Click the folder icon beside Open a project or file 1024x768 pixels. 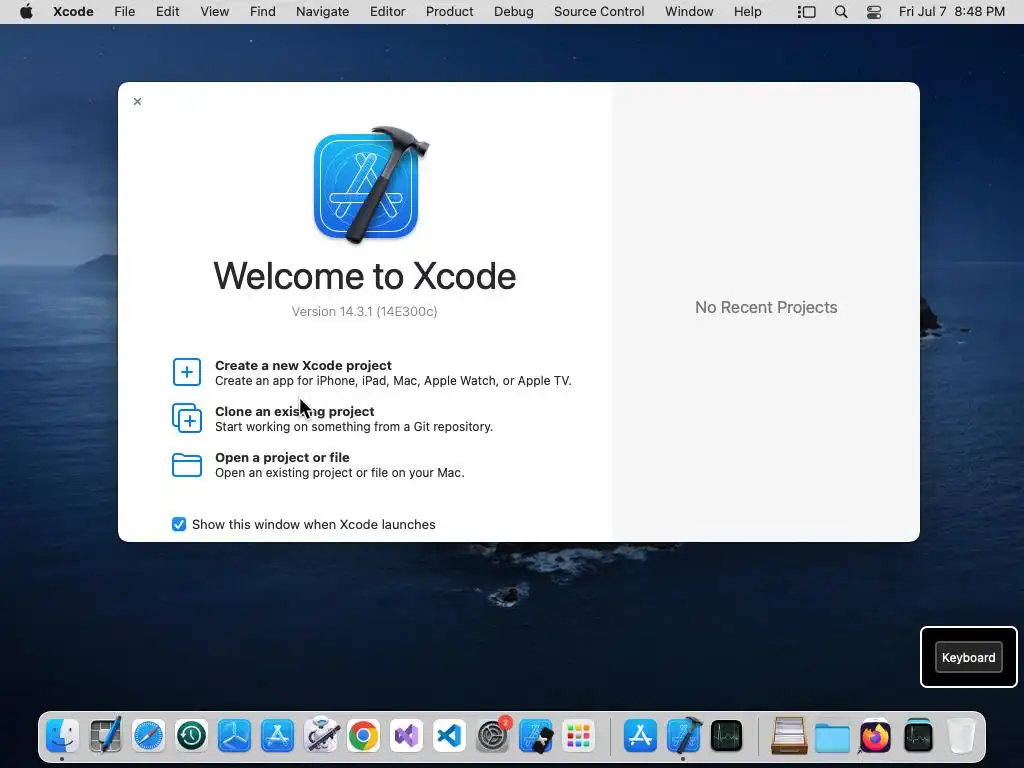pyautogui.click(x=187, y=465)
